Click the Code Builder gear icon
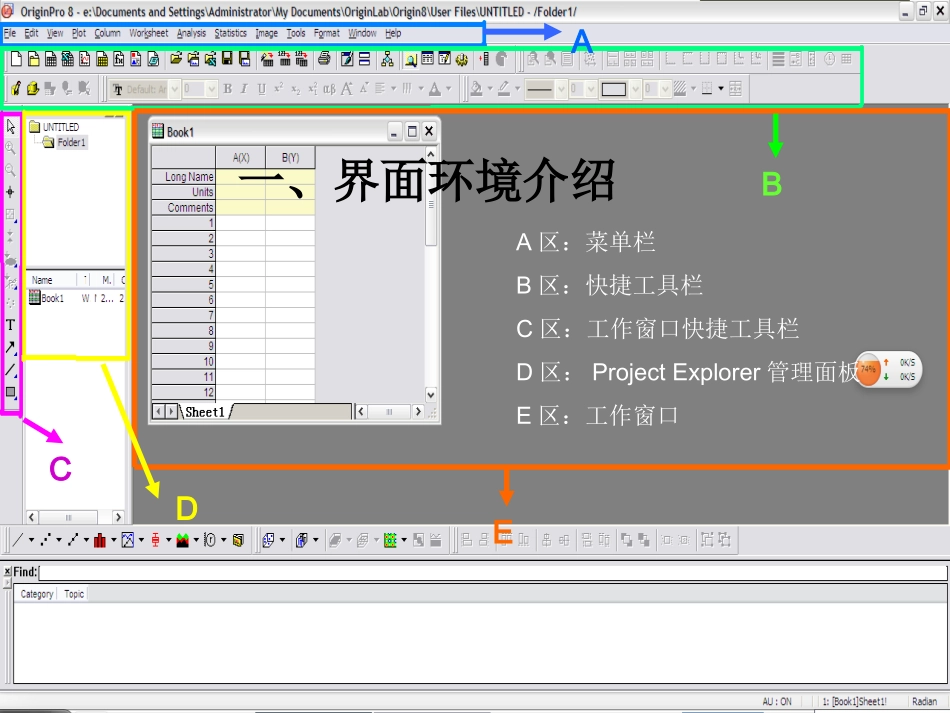The width and height of the screenshot is (950, 713). (462, 59)
